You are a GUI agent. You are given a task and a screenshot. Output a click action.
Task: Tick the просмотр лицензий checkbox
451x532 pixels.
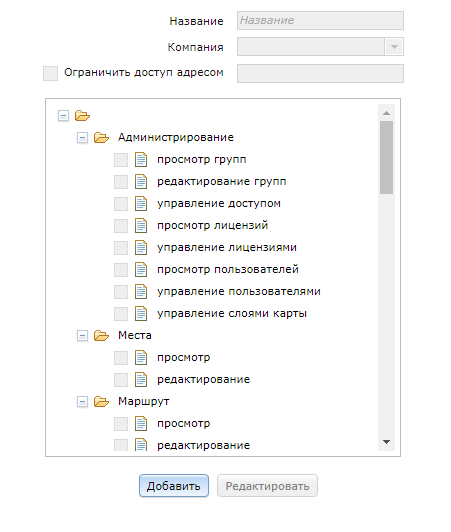click(x=121, y=226)
